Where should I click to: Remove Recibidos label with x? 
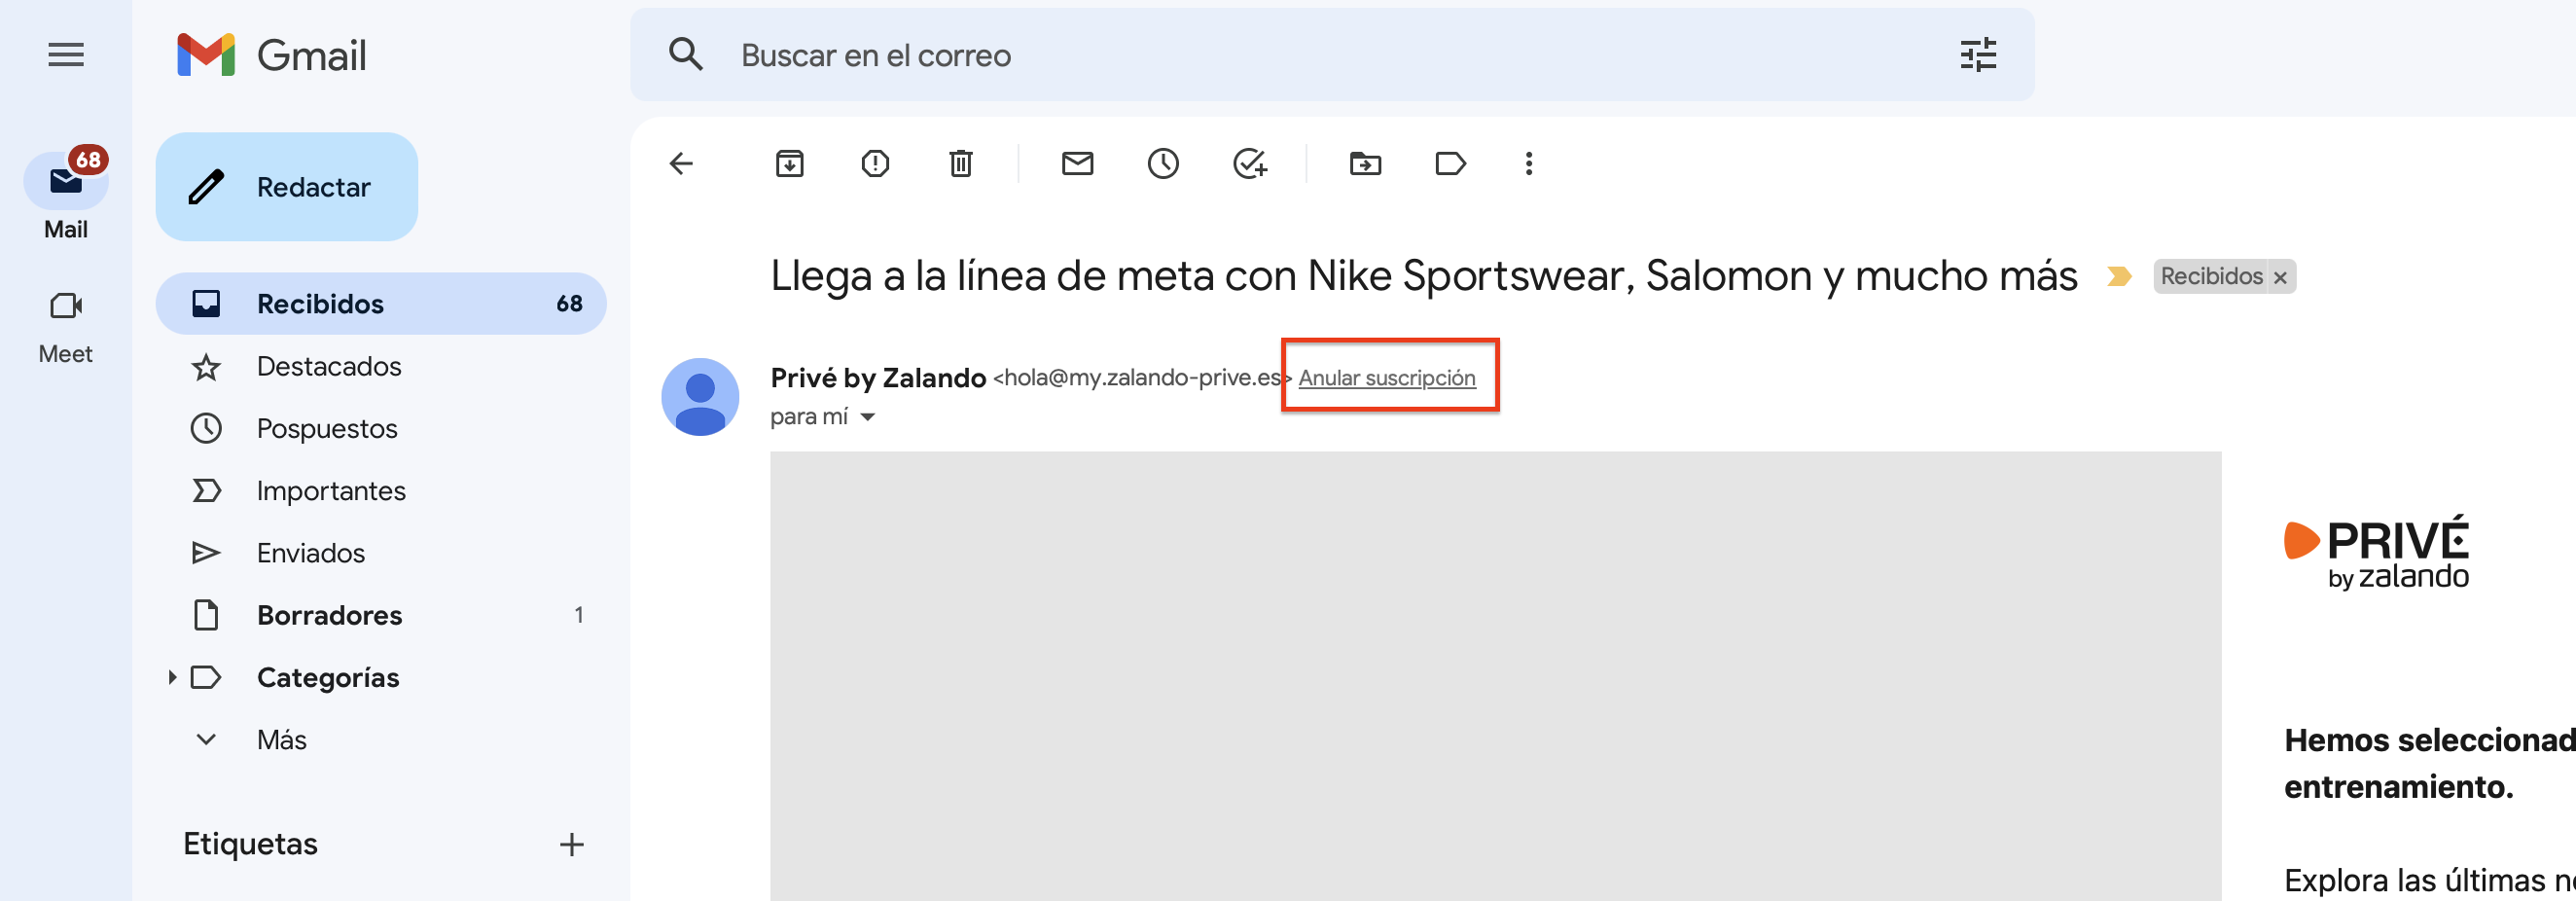tap(2280, 277)
